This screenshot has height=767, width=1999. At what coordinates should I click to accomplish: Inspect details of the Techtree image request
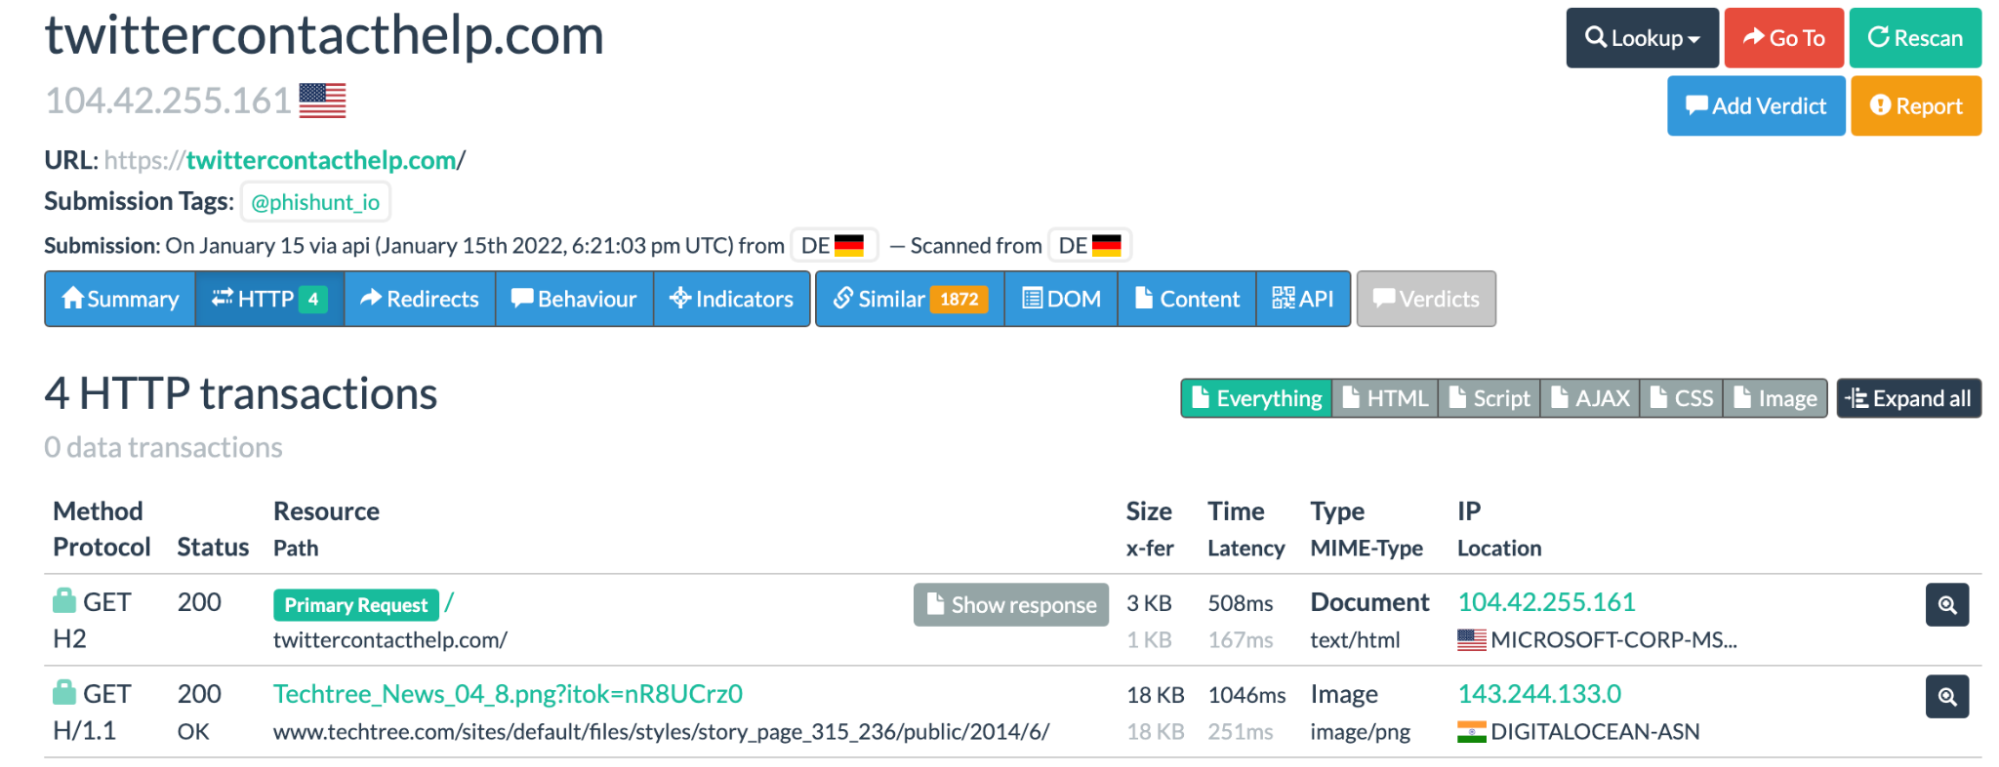pos(1947,697)
